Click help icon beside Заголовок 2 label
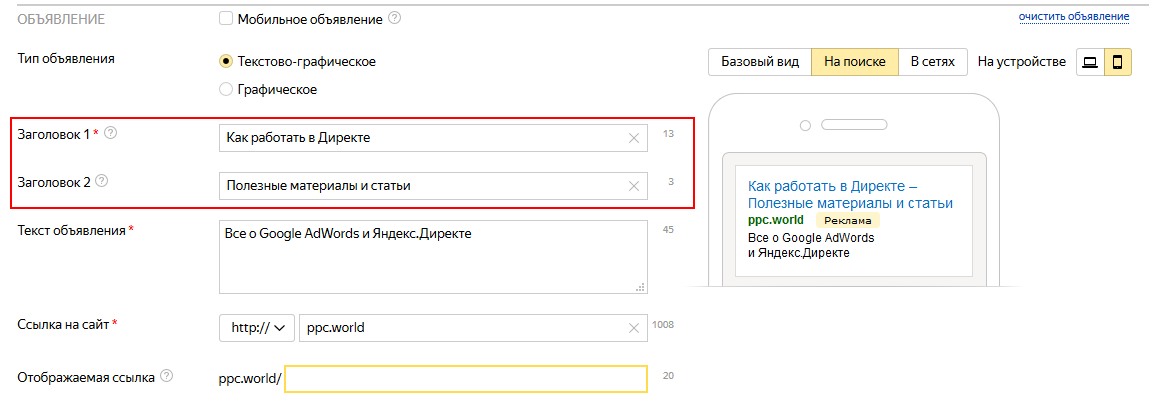 102,182
